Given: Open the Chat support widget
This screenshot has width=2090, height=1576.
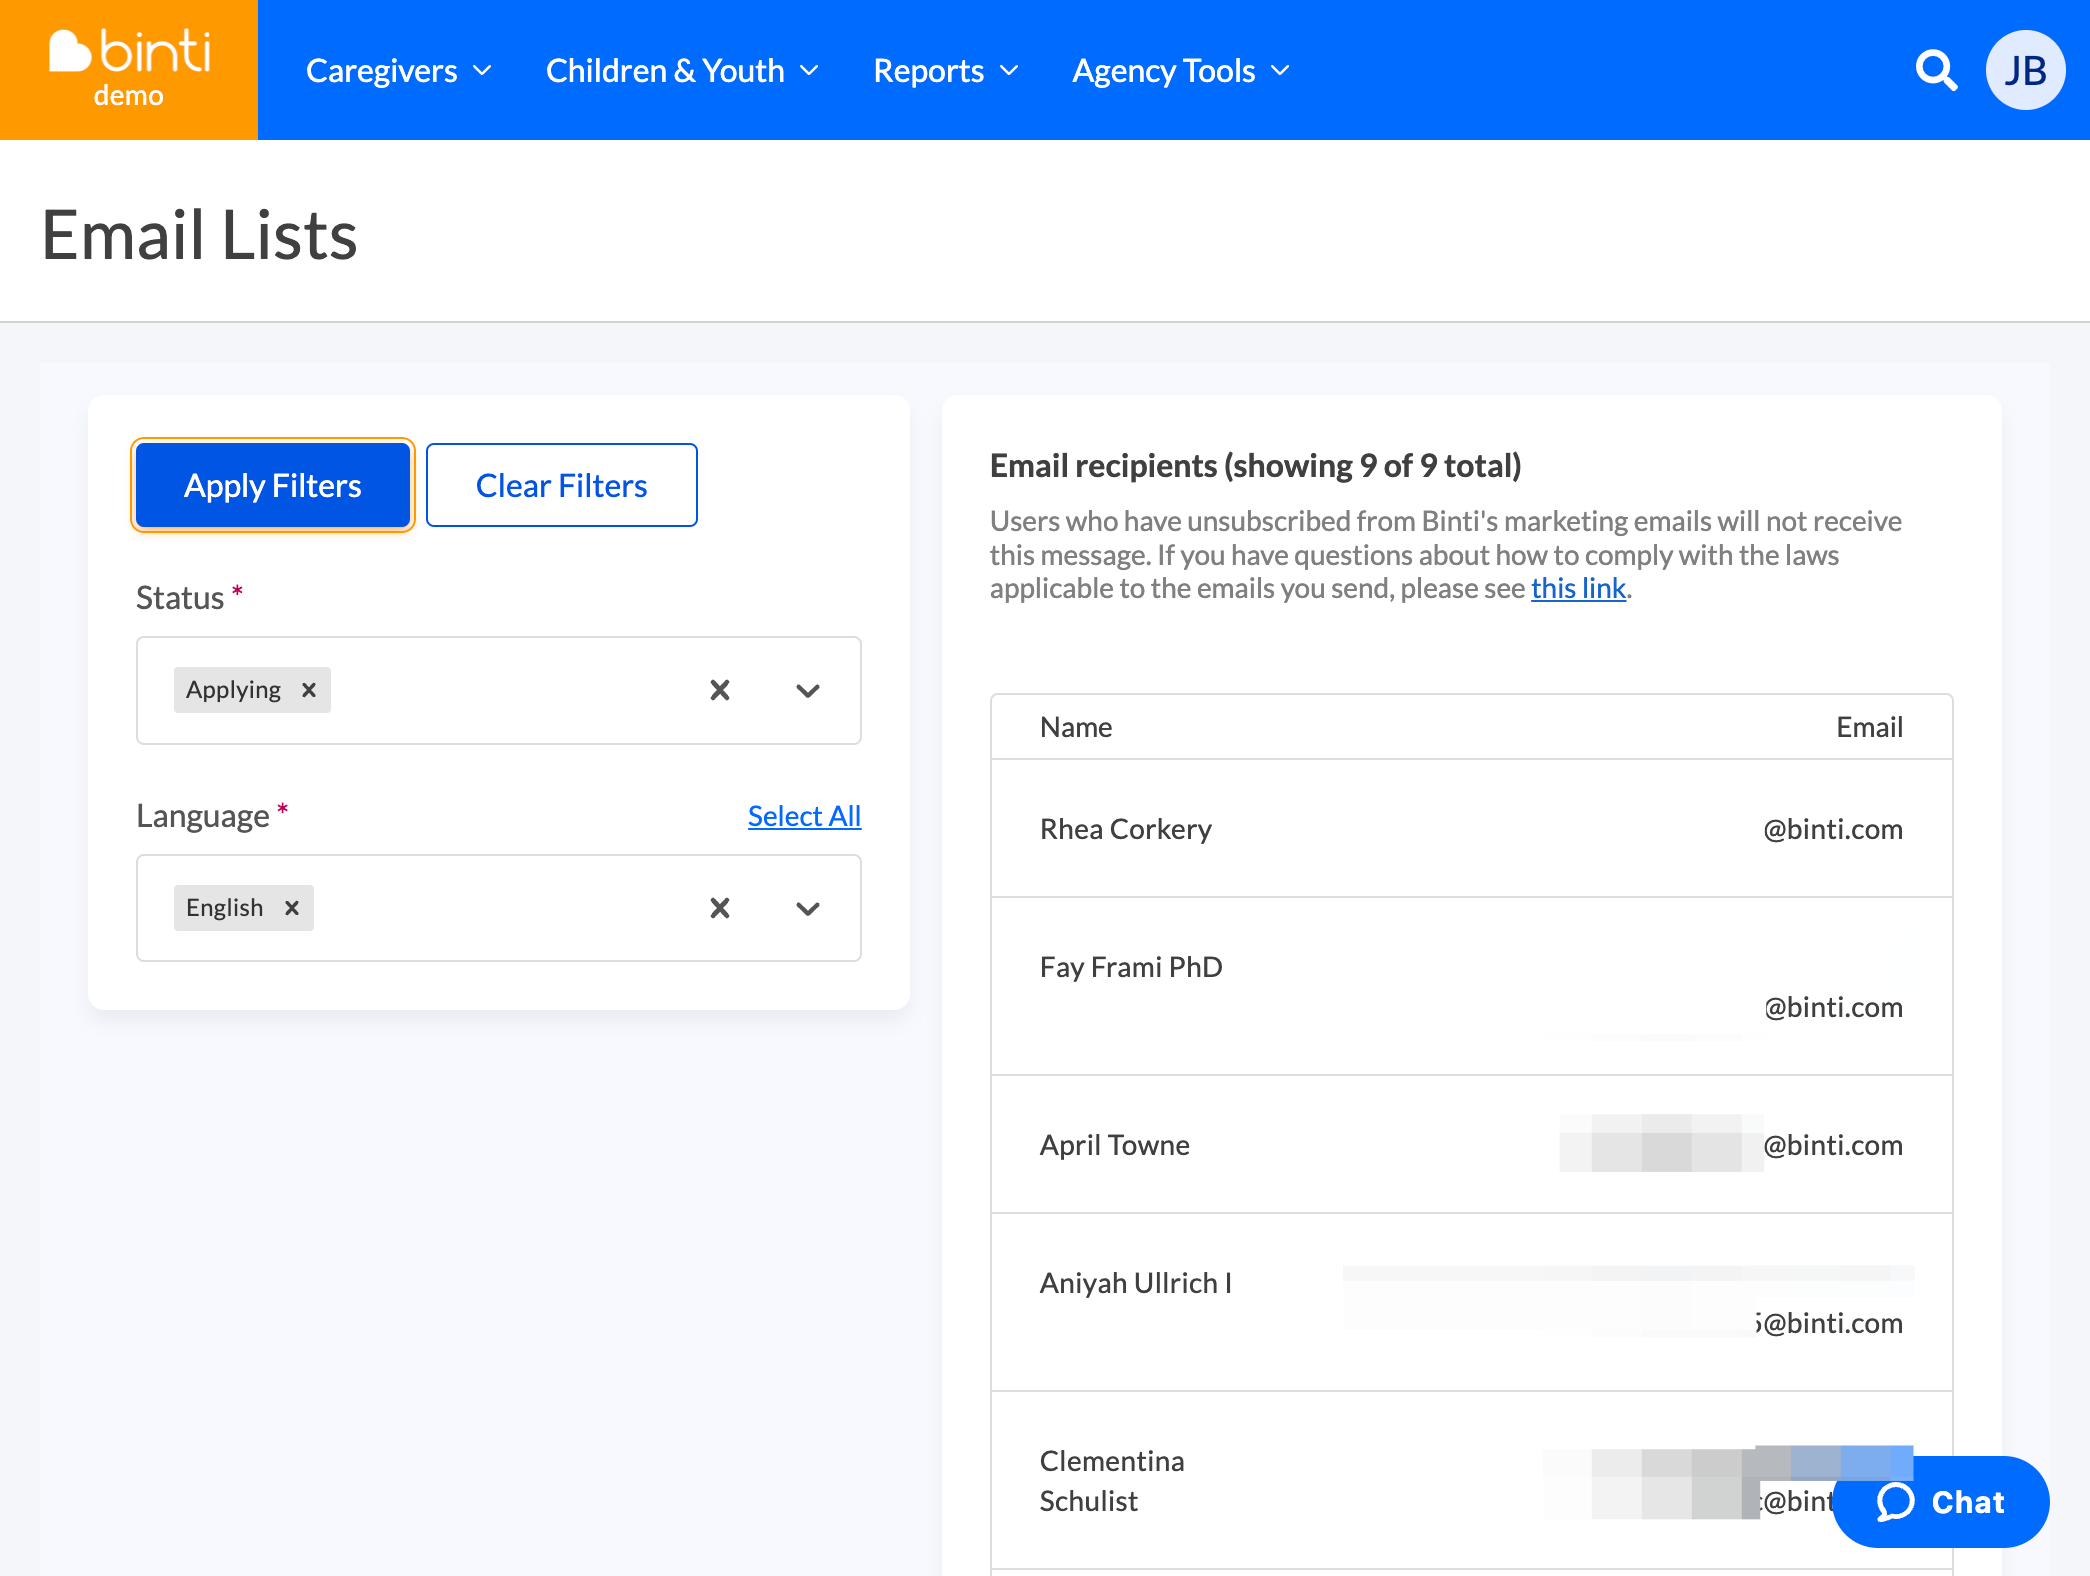Looking at the screenshot, I should coord(1940,1501).
